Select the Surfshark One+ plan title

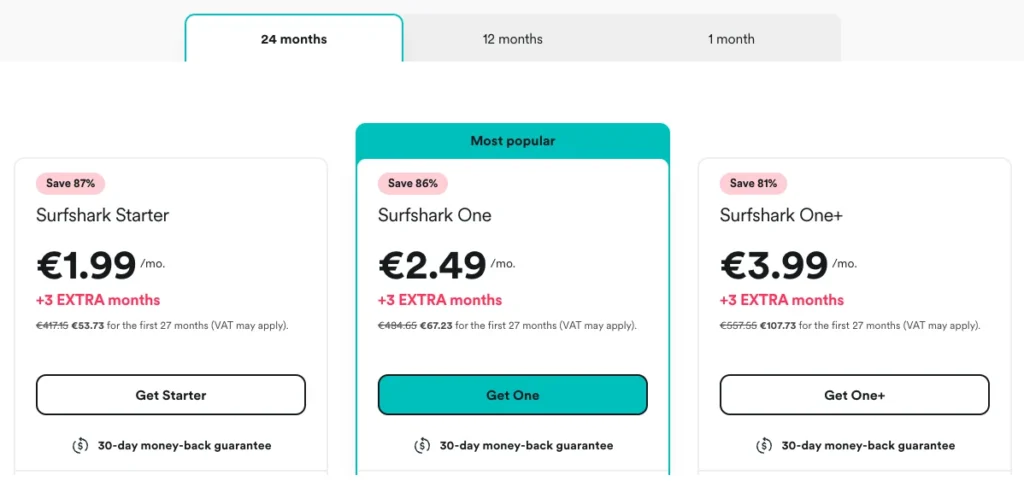[782, 215]
